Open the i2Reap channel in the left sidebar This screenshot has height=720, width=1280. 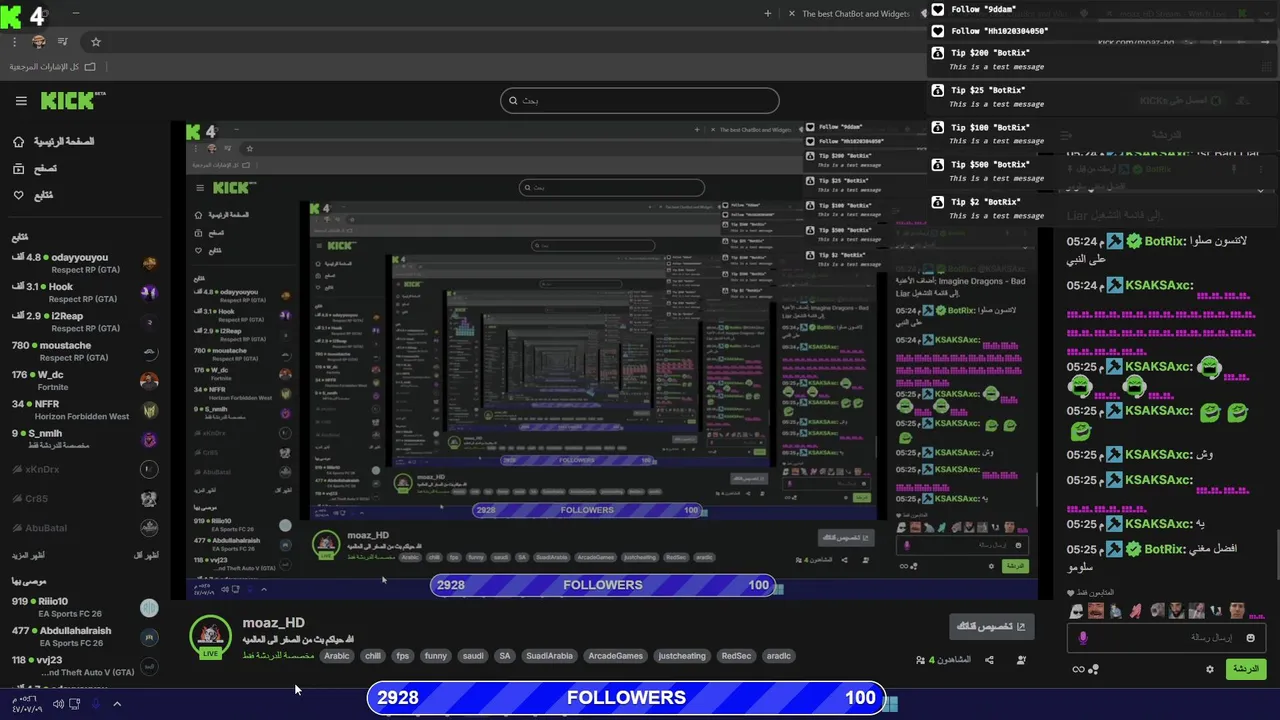(x=84, y=322)
